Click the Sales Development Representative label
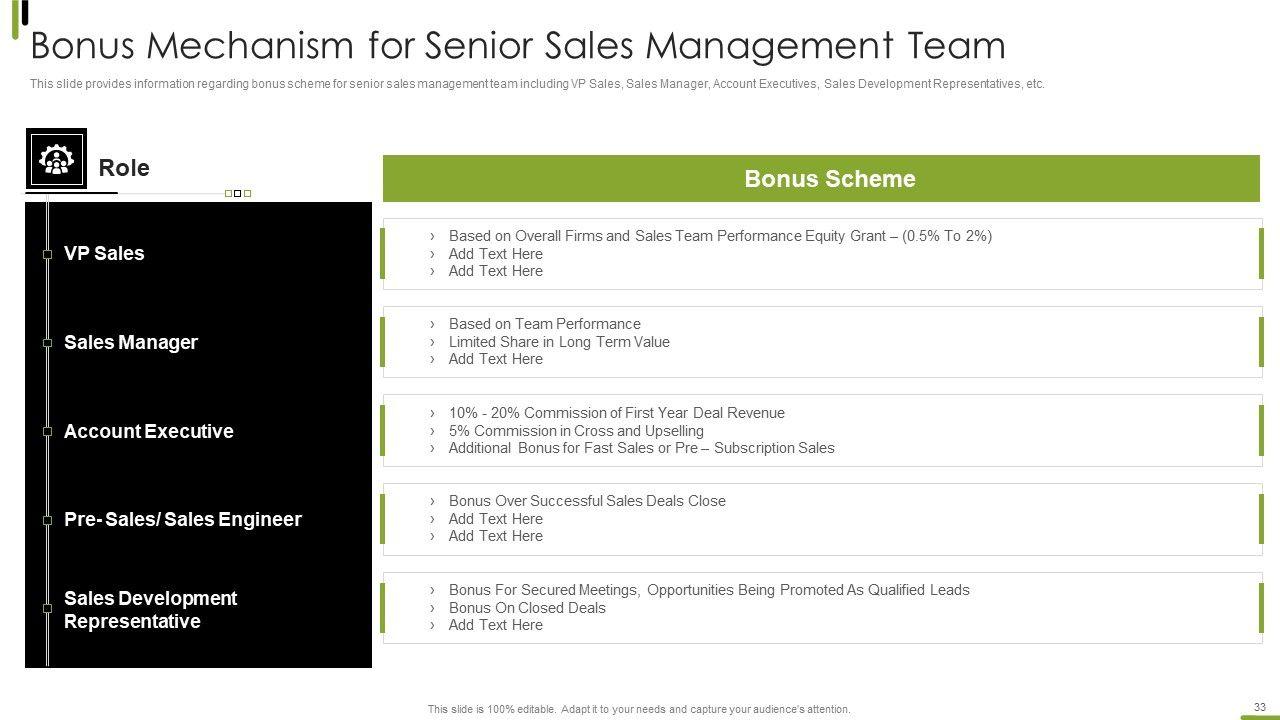The height and width of the screenshot is (720, 1280). 151,610
